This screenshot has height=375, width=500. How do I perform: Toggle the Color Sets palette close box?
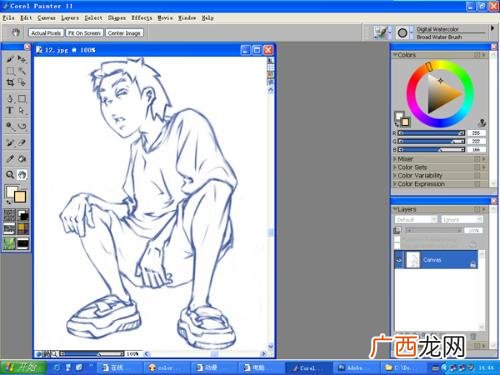pyautogui.click(x=477, y=167)
